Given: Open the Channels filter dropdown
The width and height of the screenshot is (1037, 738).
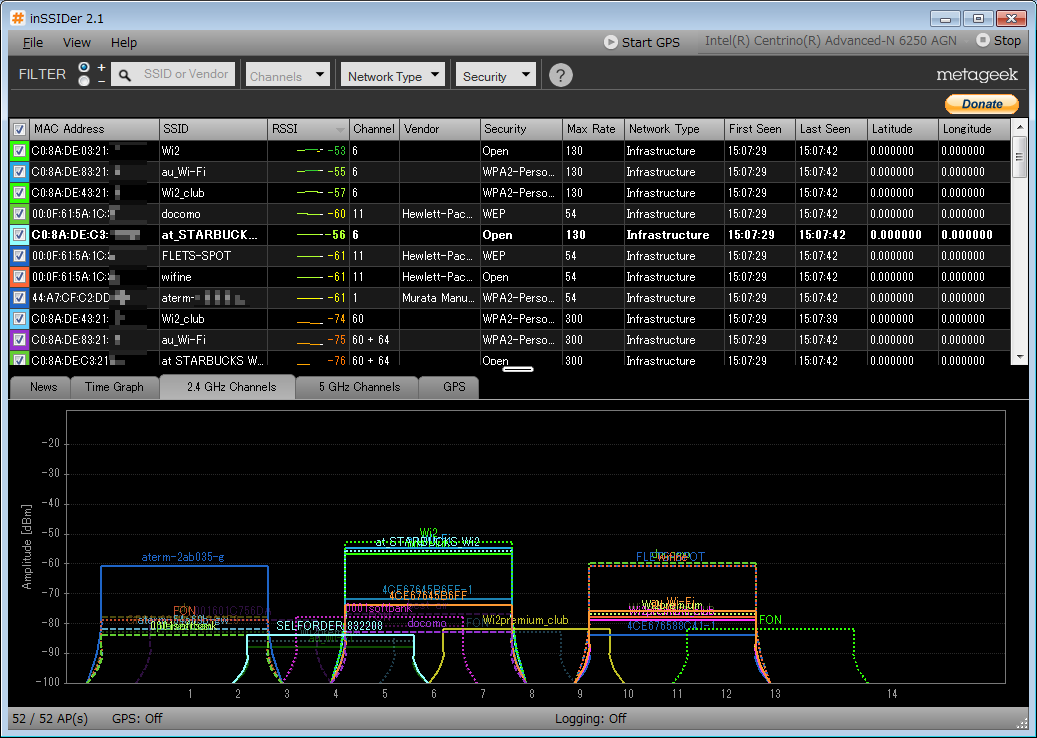Looking at the screenshot, I should coord(287,75).
